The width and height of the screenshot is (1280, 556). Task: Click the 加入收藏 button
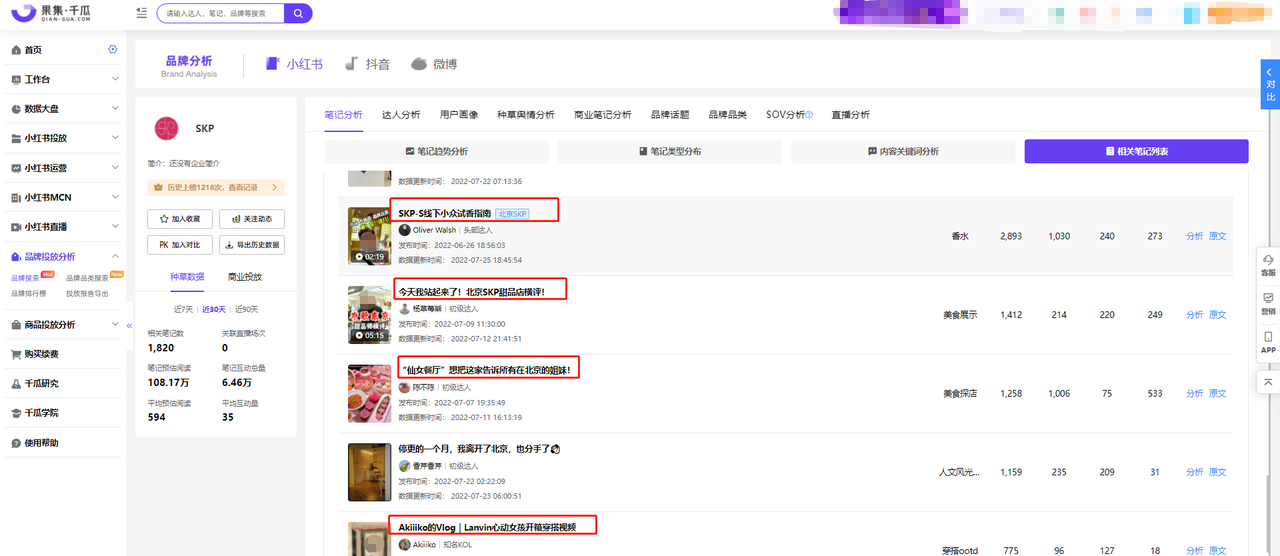[180, 218]
